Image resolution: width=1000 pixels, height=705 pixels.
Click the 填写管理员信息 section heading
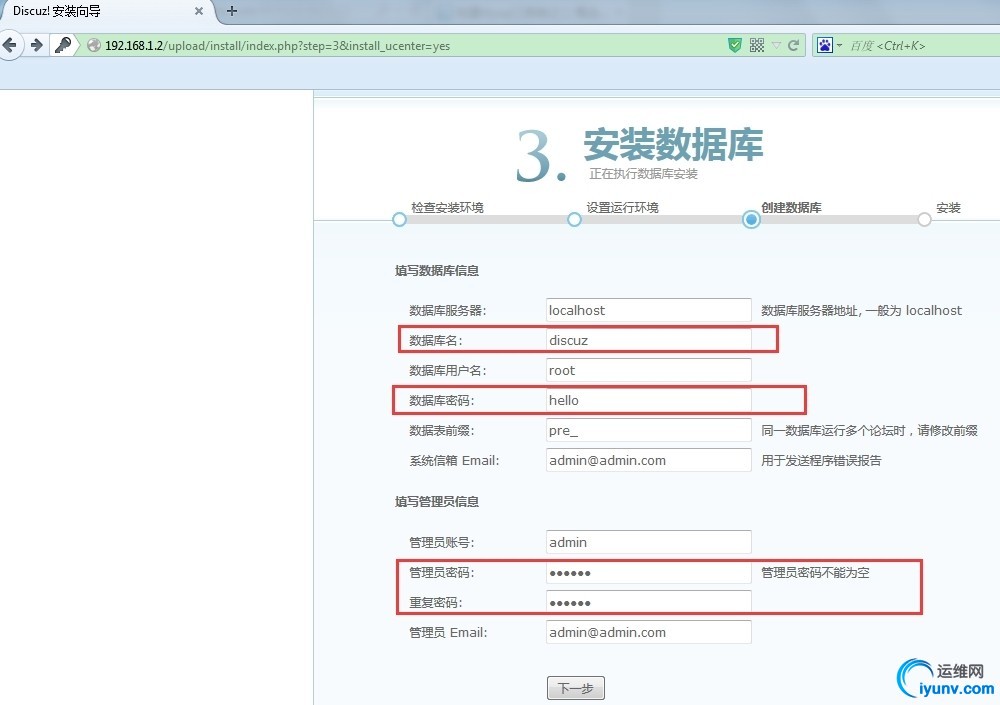pos(437,501)
